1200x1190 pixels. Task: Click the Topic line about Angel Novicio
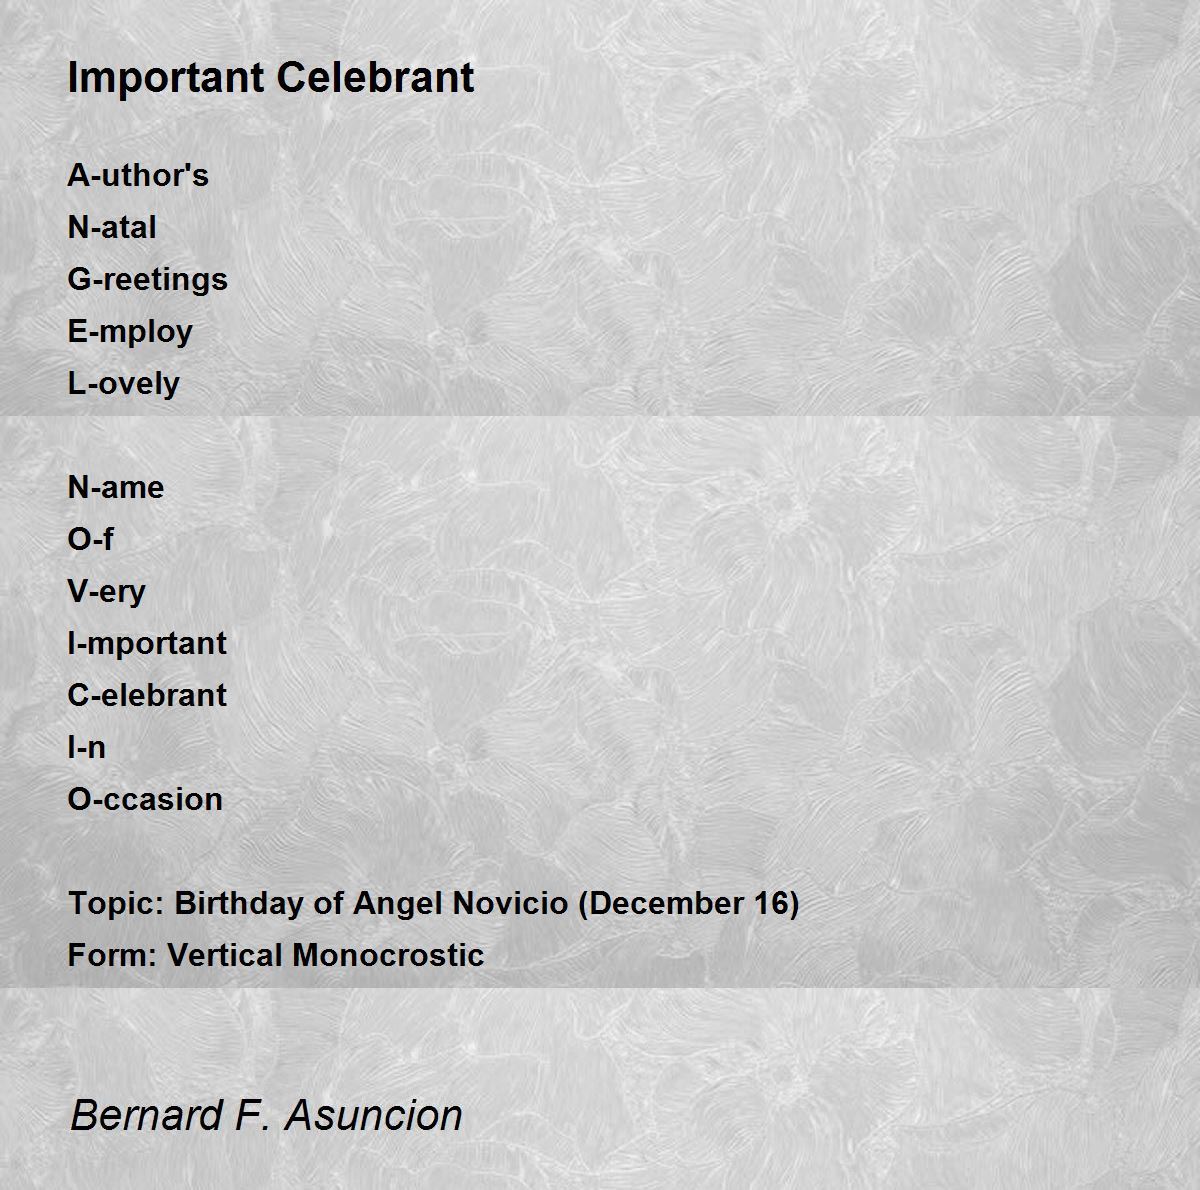[434, 903]
